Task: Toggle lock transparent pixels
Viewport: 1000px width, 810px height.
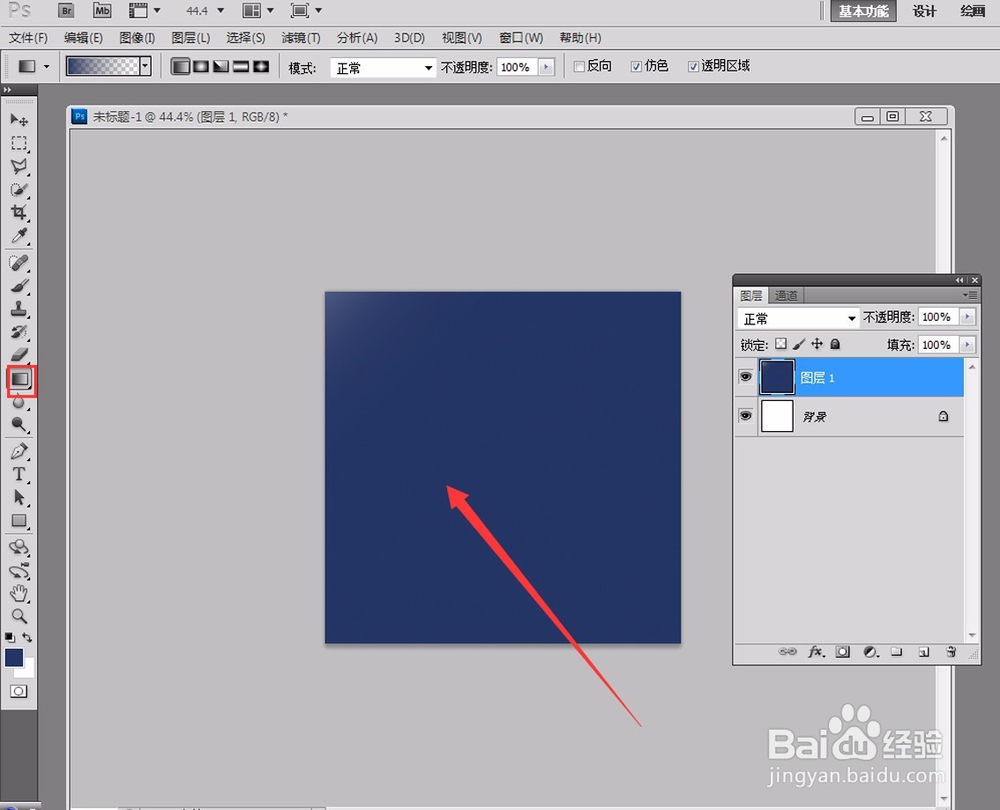Action: [x=781, y=344]
